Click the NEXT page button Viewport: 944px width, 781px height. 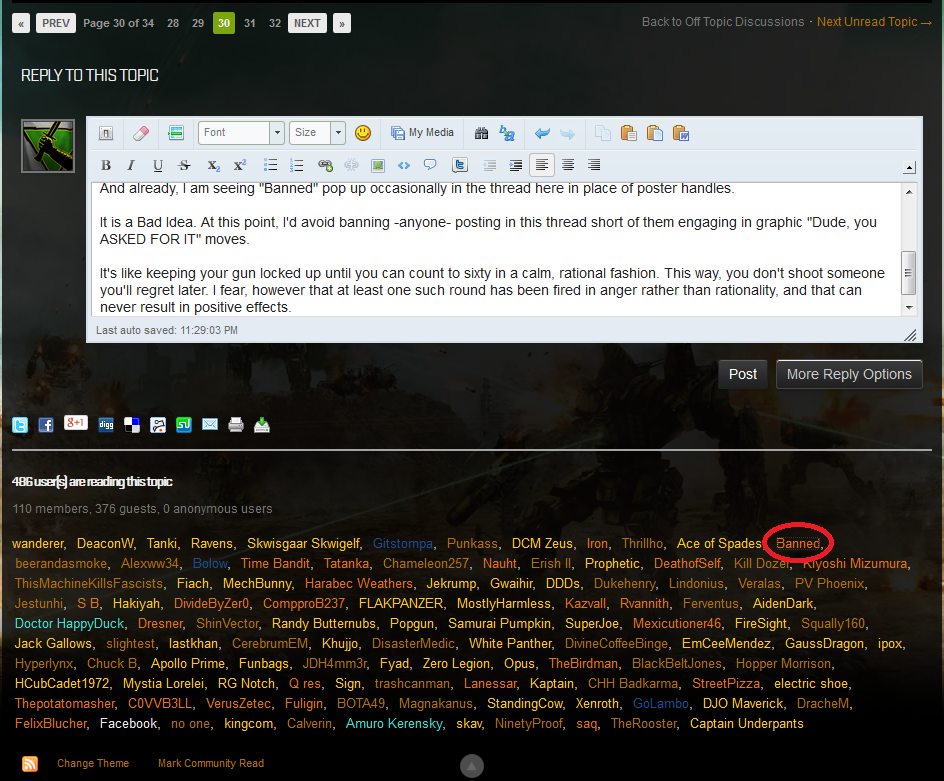pos(307,23)
